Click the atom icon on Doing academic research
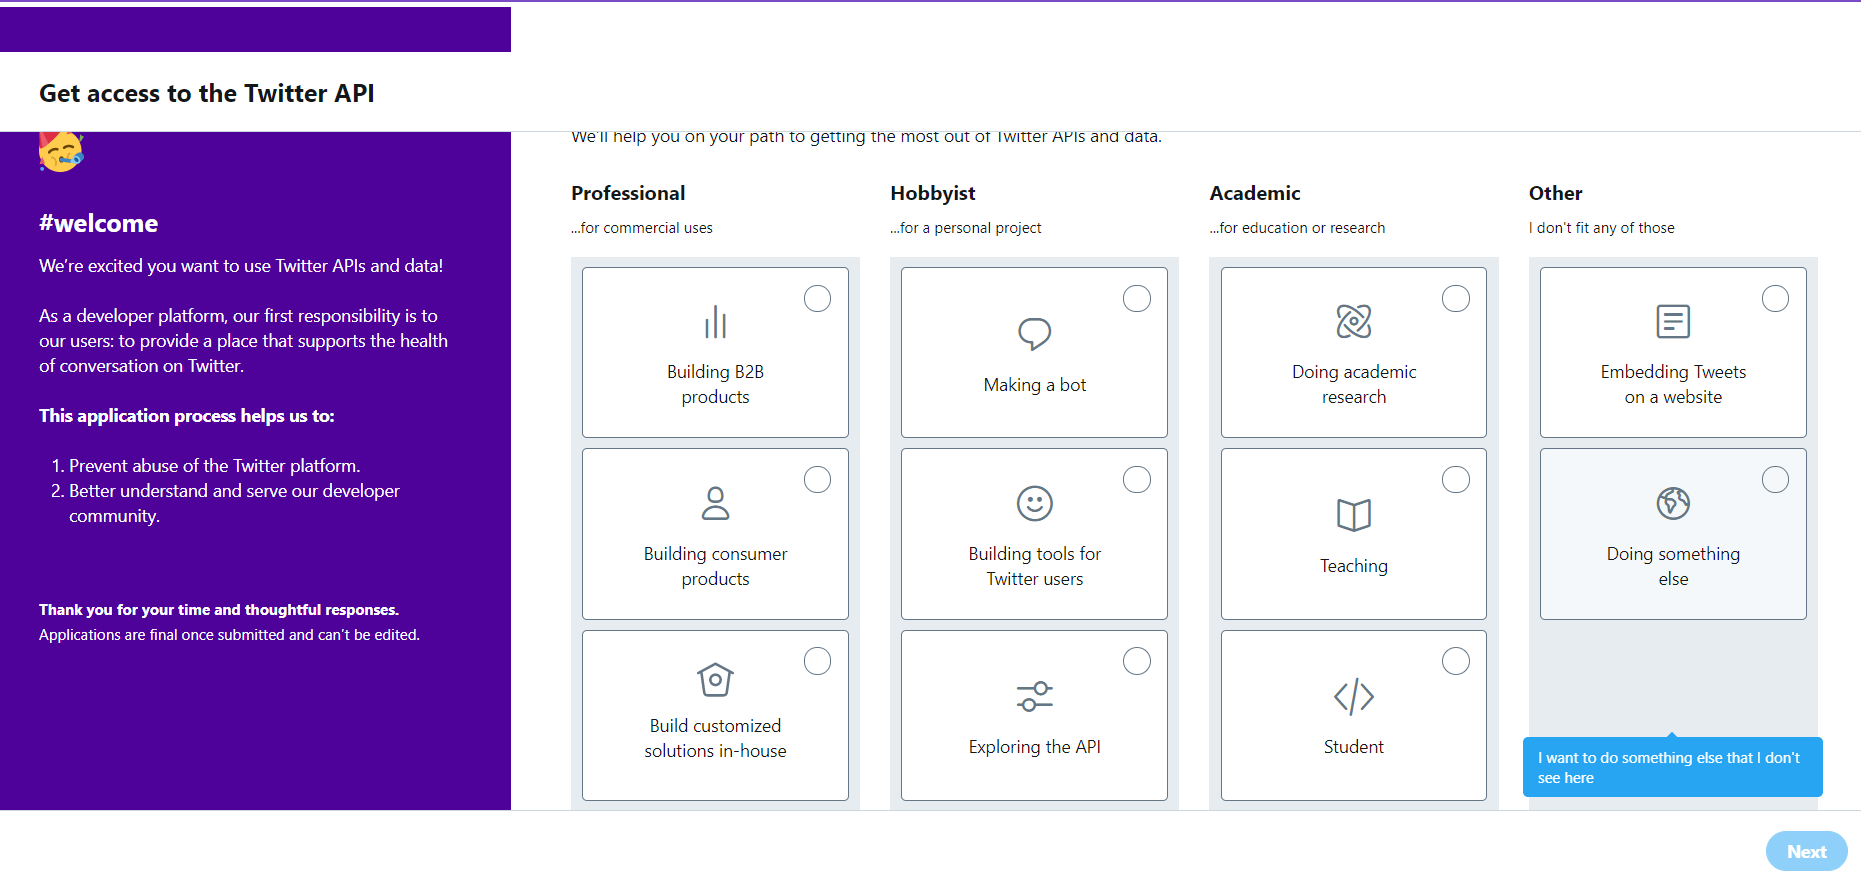 tap(1354, 321)
